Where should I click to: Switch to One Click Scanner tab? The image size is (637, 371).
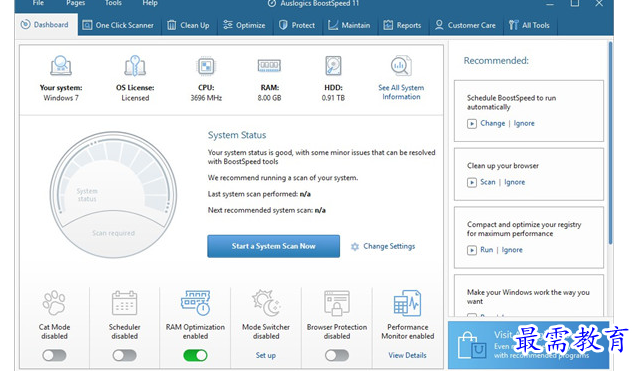click(118, 25)
